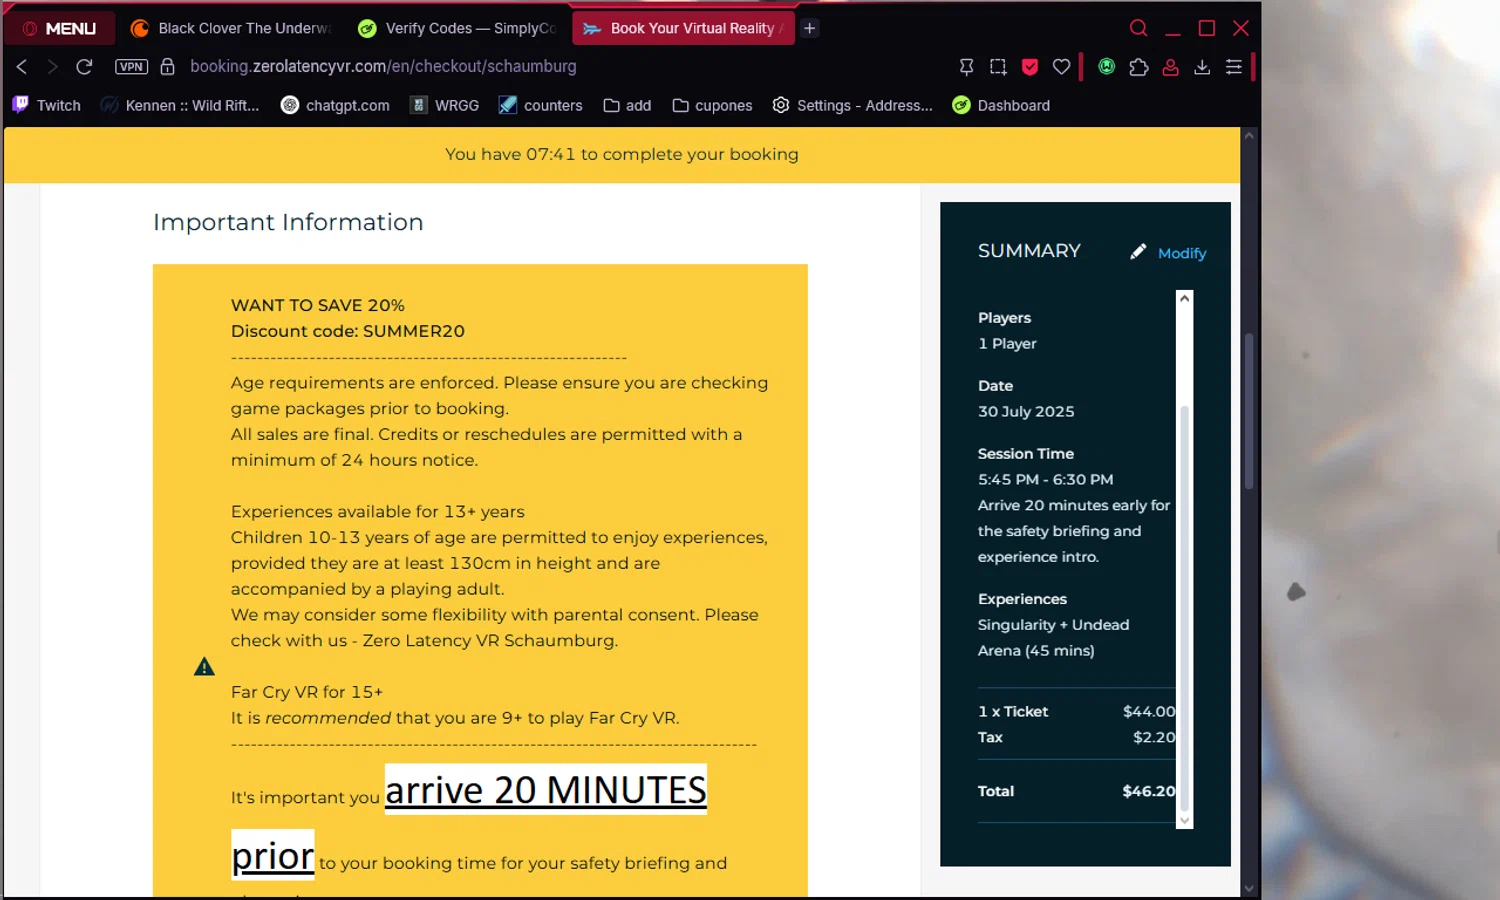Click the $44.00 ticket price
The height and width of the screenshot is (900, 1500).
1149,711
